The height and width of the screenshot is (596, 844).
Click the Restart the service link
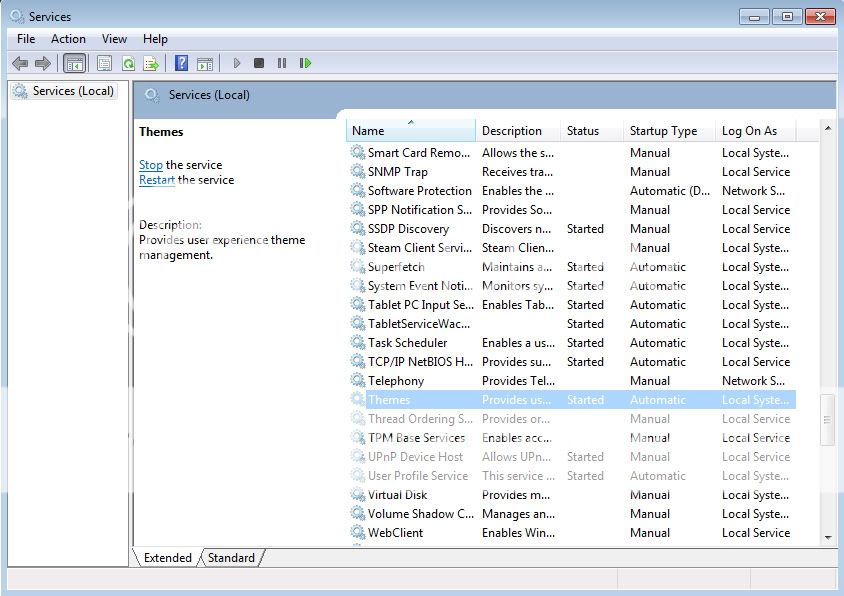coord(156,180)
